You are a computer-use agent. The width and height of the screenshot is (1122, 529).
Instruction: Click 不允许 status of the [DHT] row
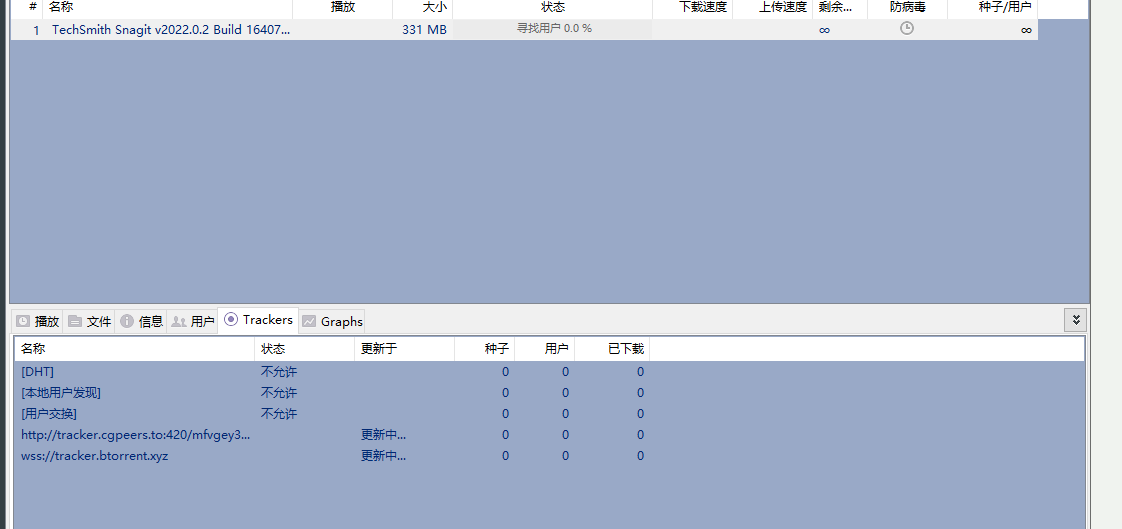pos(279,372)
